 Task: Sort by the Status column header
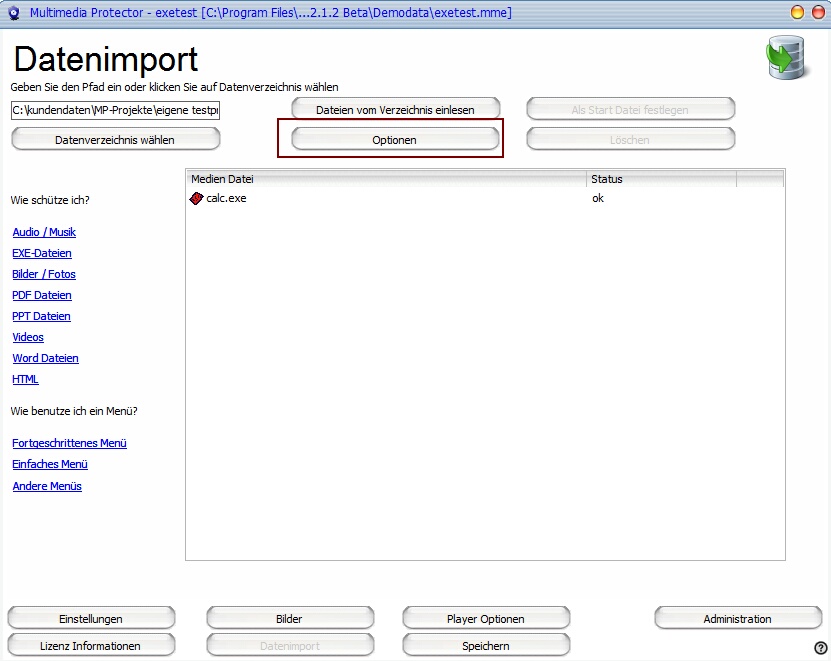661,179
